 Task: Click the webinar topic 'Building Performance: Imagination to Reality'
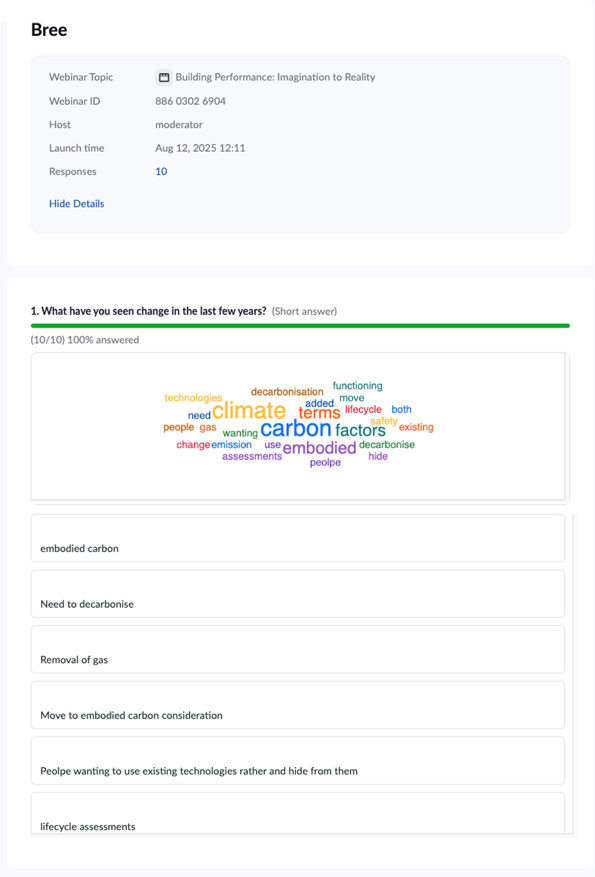coord(275,77)
